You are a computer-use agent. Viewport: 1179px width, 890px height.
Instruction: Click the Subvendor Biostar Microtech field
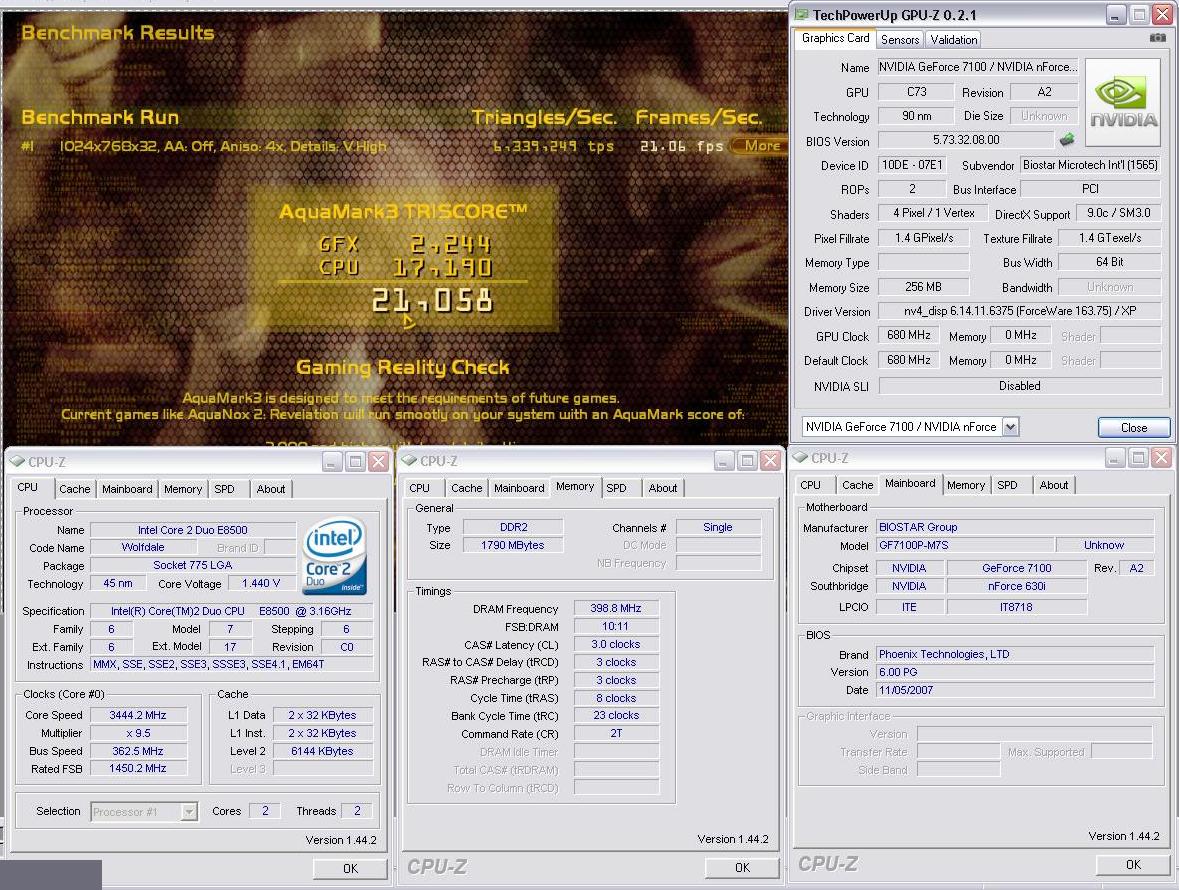(1090, 165)
